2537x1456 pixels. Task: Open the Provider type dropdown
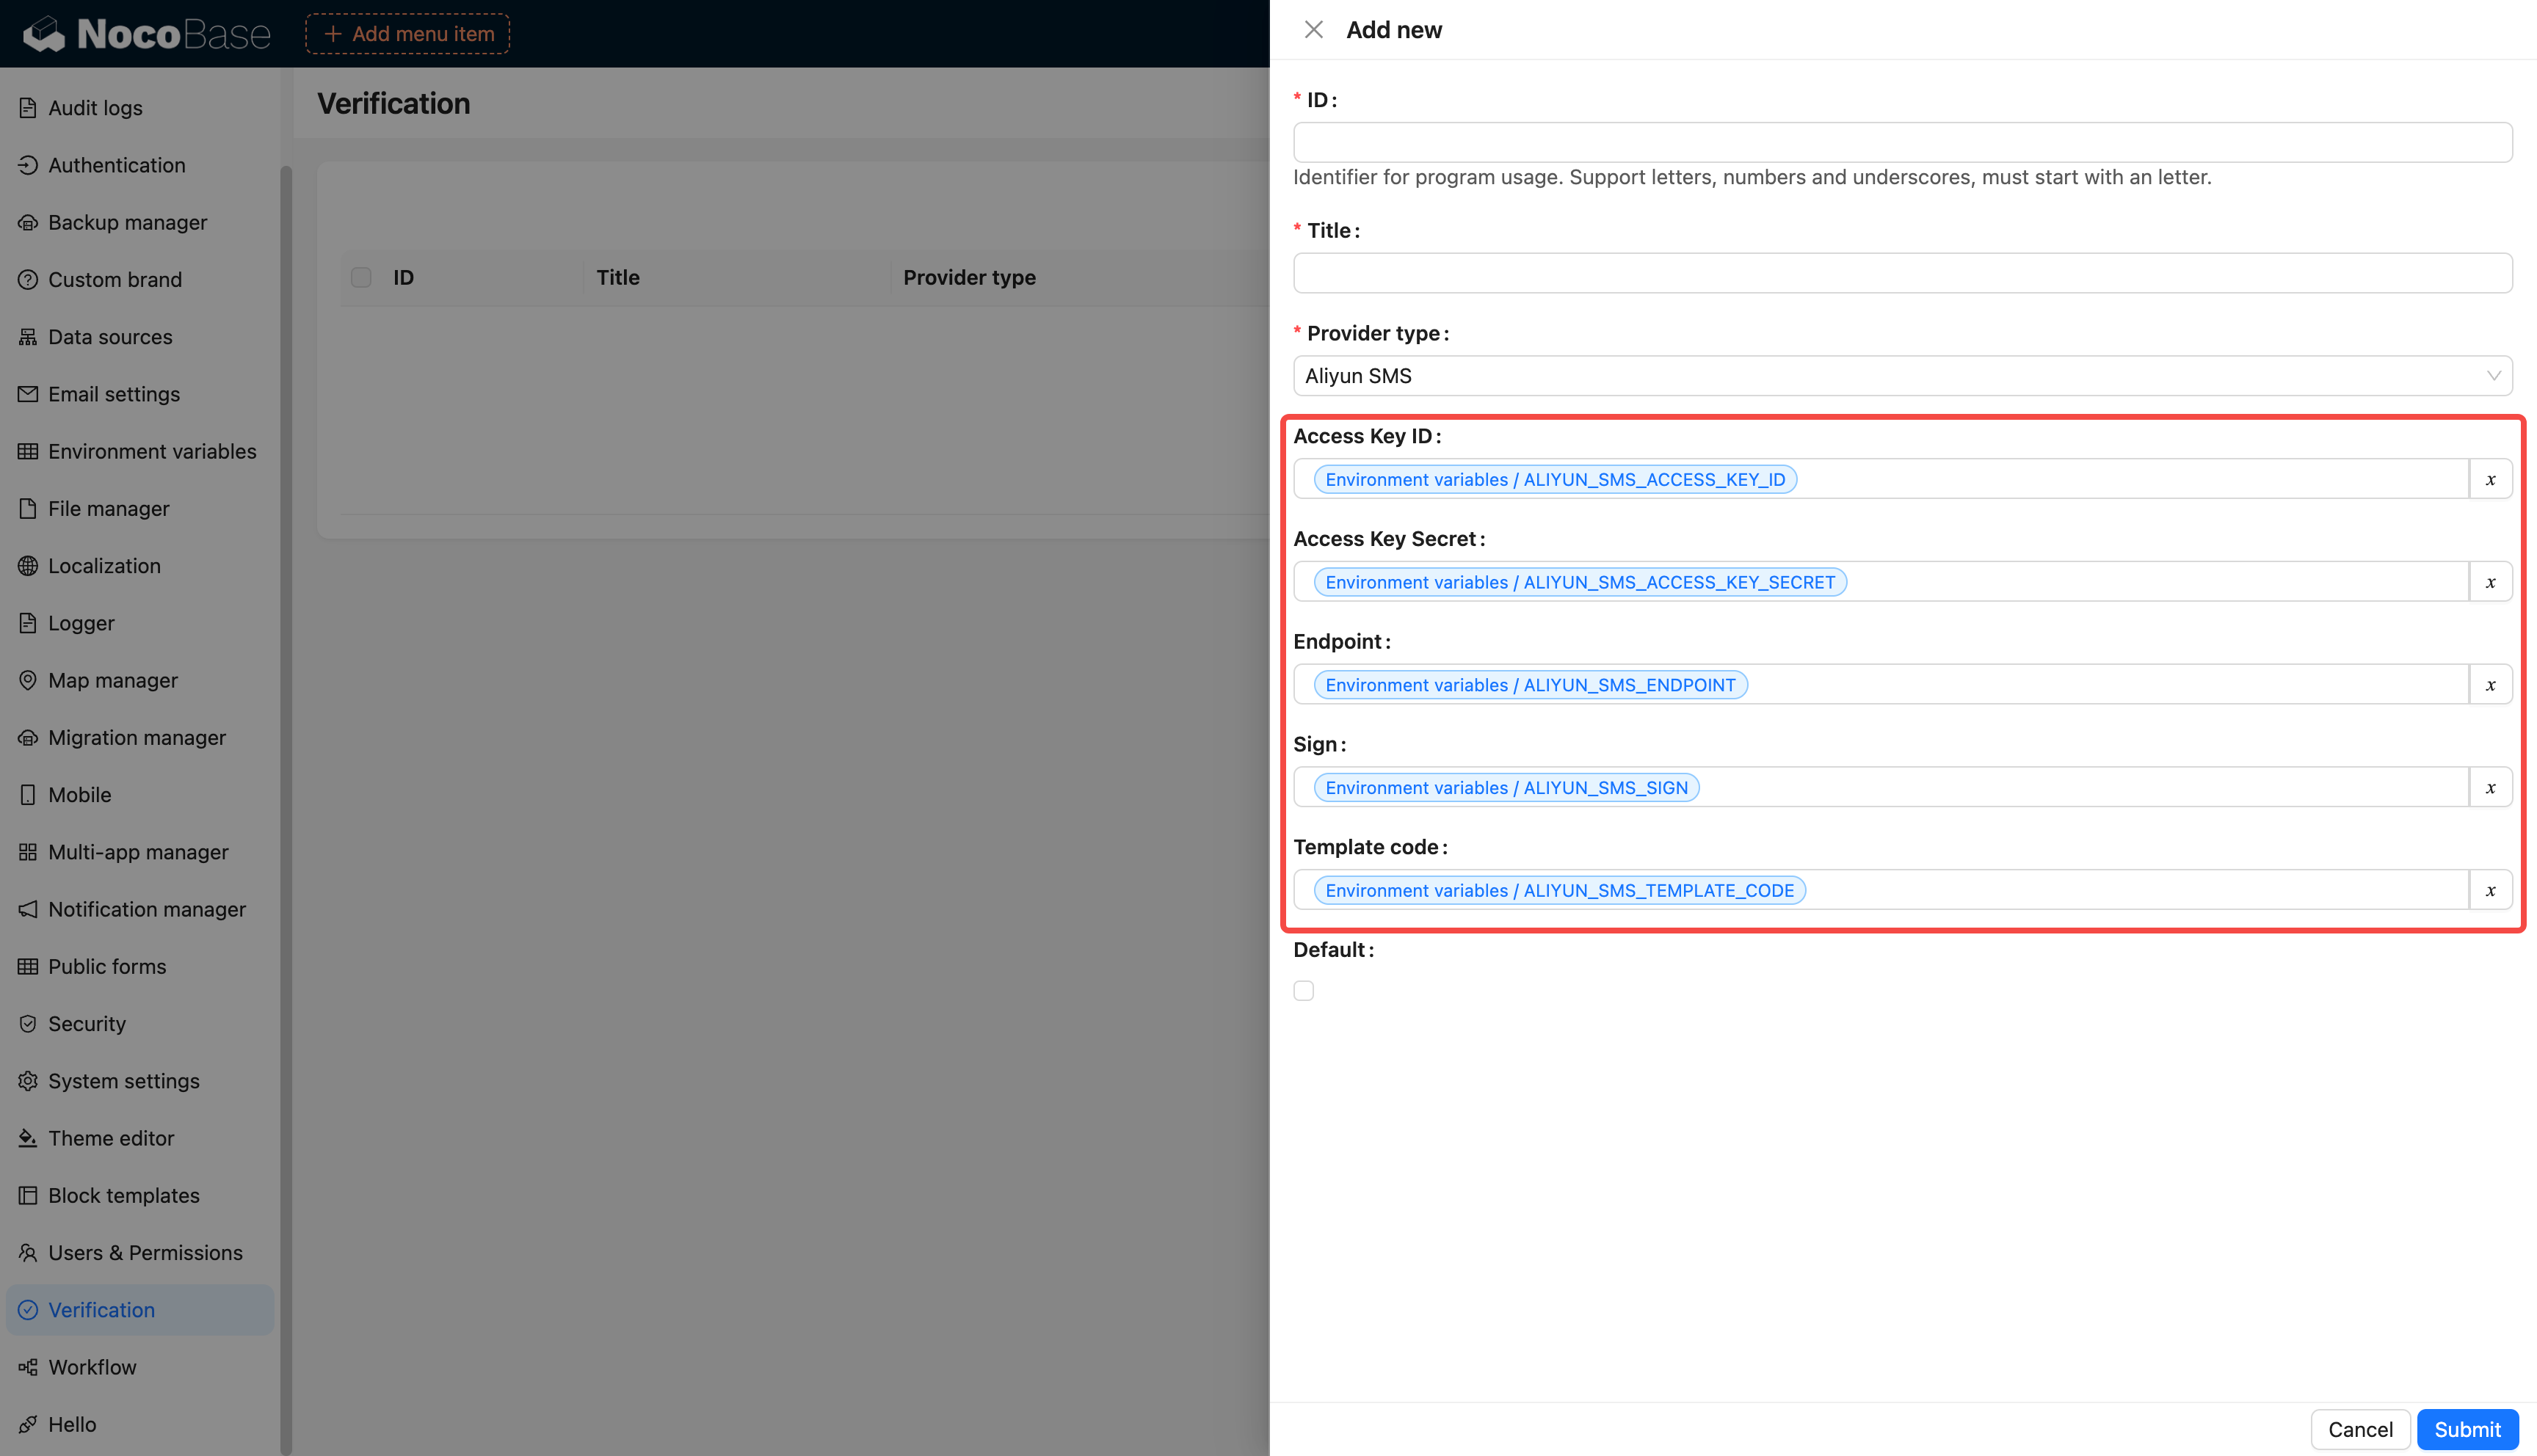tap(1890, 376)
